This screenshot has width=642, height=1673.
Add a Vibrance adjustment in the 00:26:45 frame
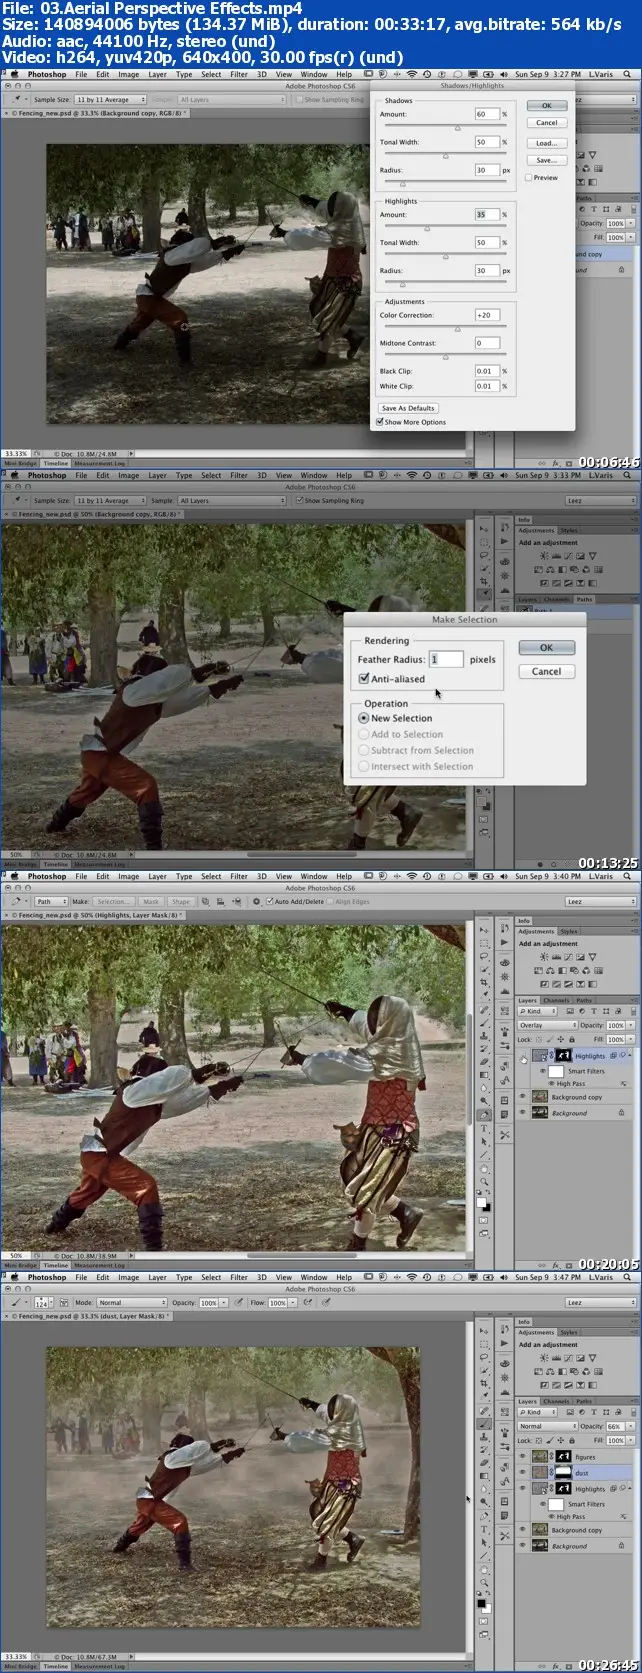point(592,1358)
